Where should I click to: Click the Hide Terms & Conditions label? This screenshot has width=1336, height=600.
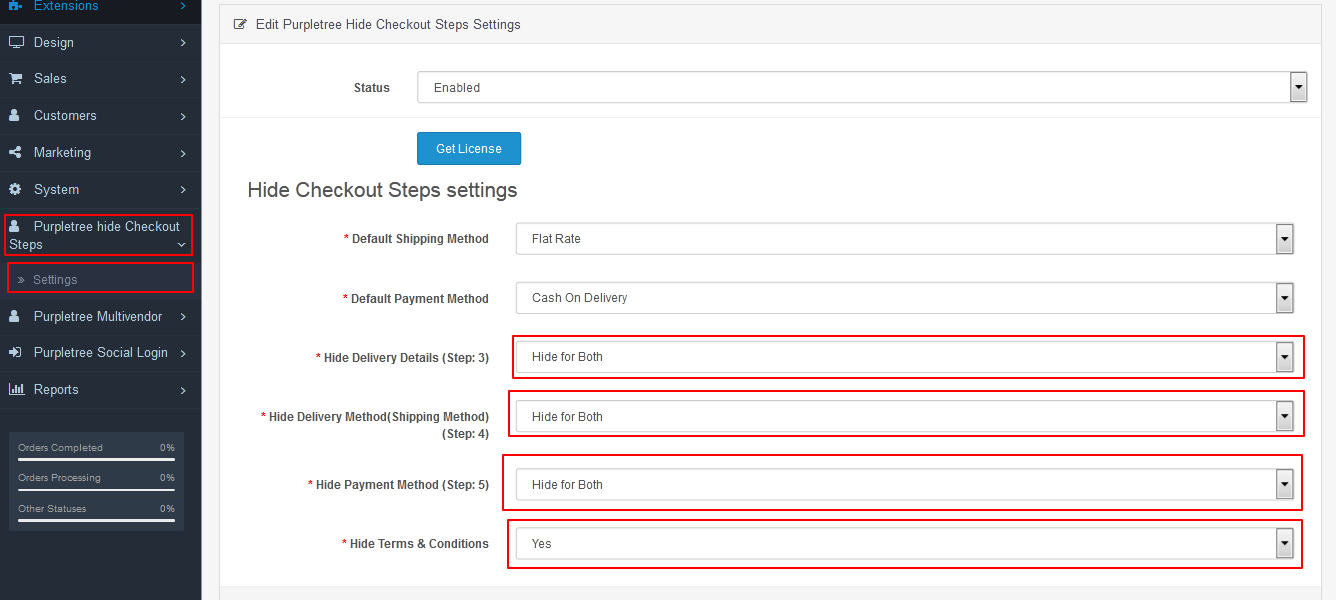[419, 544]
